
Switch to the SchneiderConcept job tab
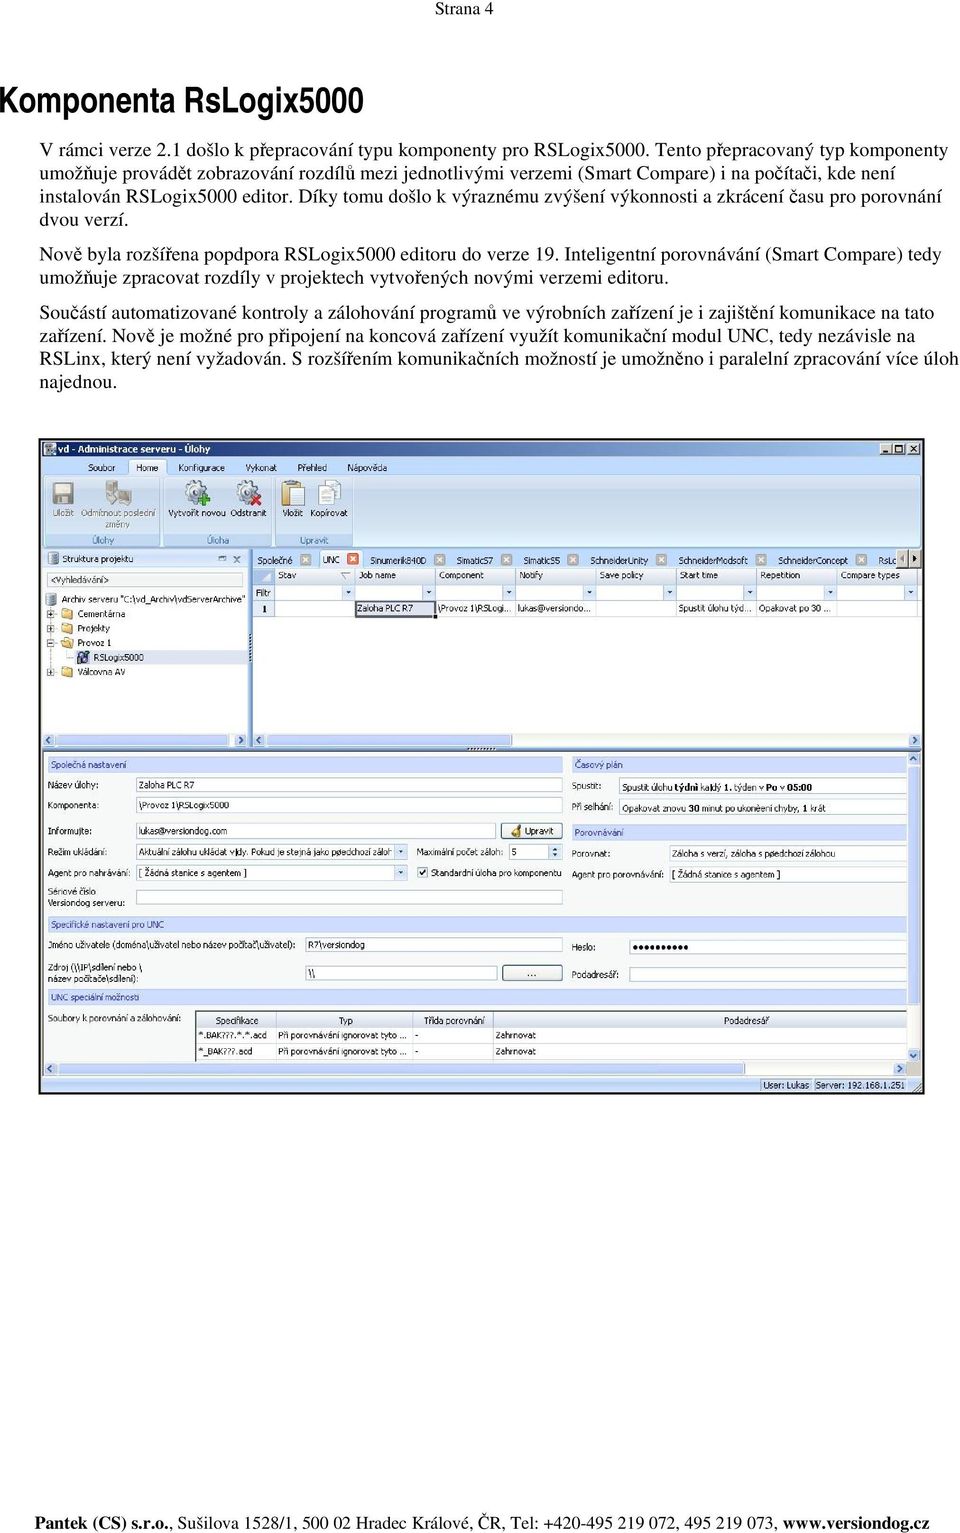pyautogui.click(x=812, y=560)
